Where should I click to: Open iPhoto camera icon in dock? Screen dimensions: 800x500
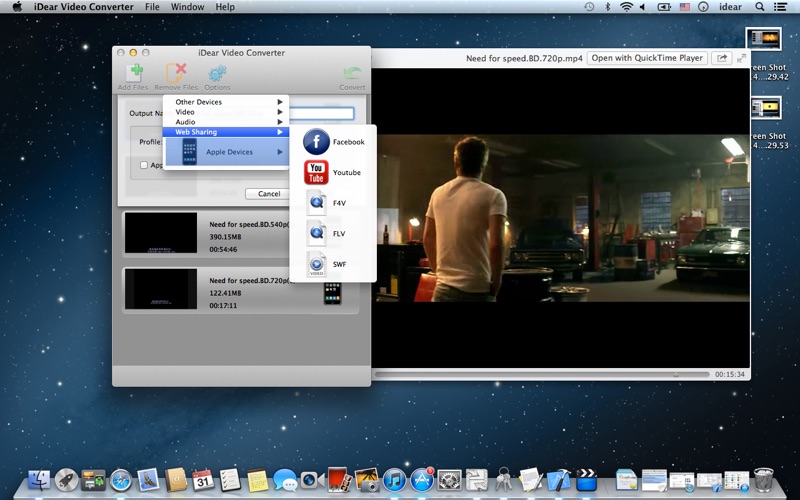367,480
